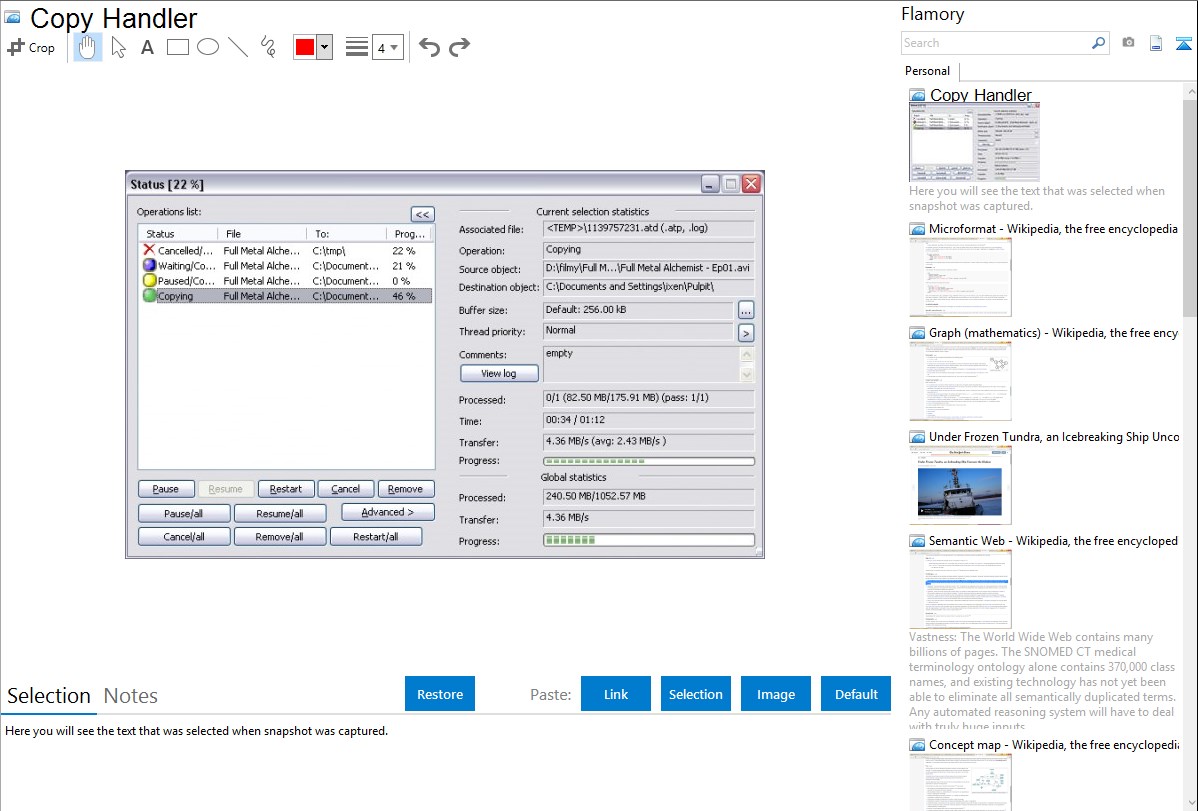Screen dimensions: 1198x811
Task: Select the text annotation tool
Action: pos(147,47)
